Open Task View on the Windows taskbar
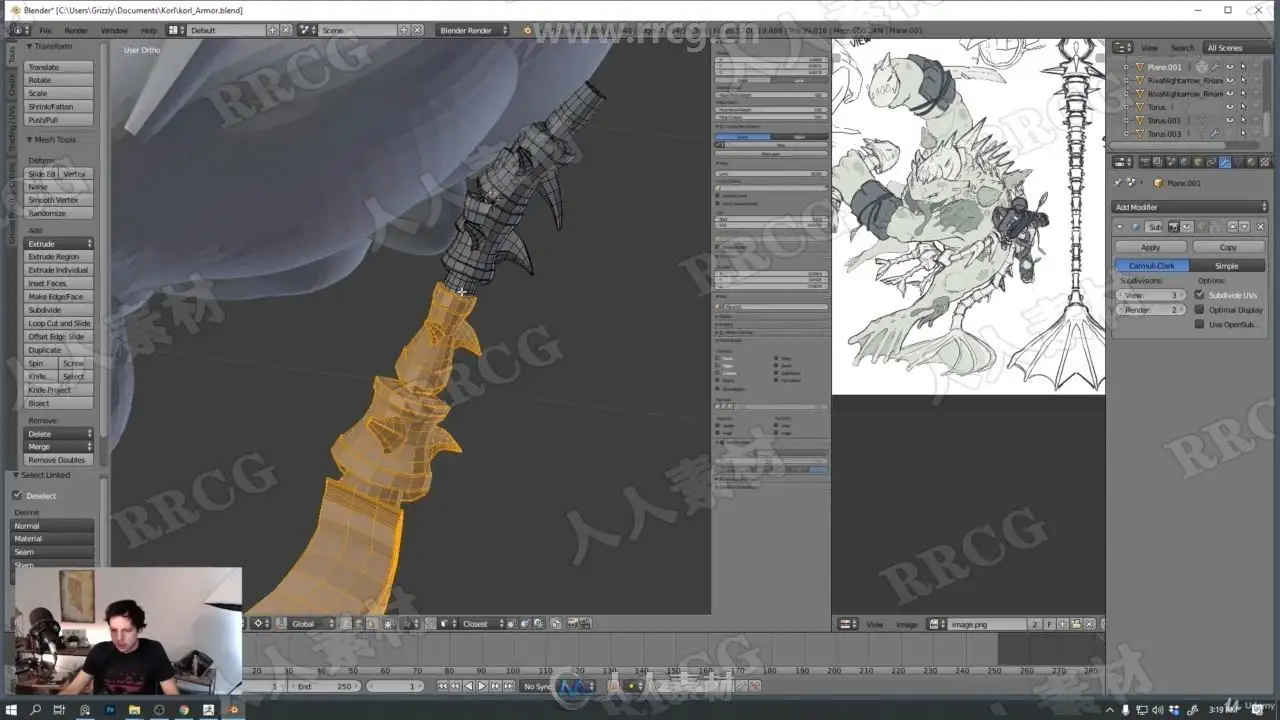1280x720 pixels. pyautogui.click(x=60, y=710)
